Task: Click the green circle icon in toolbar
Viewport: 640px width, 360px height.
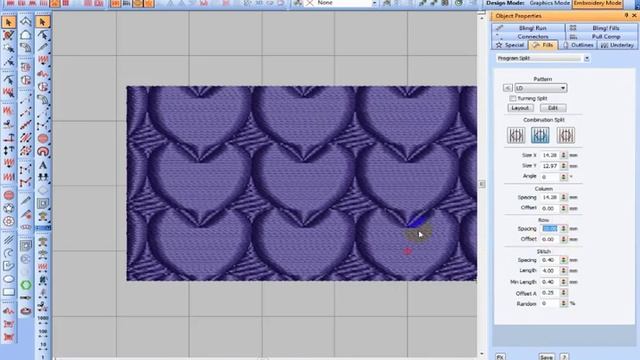Action: point(26,285)
